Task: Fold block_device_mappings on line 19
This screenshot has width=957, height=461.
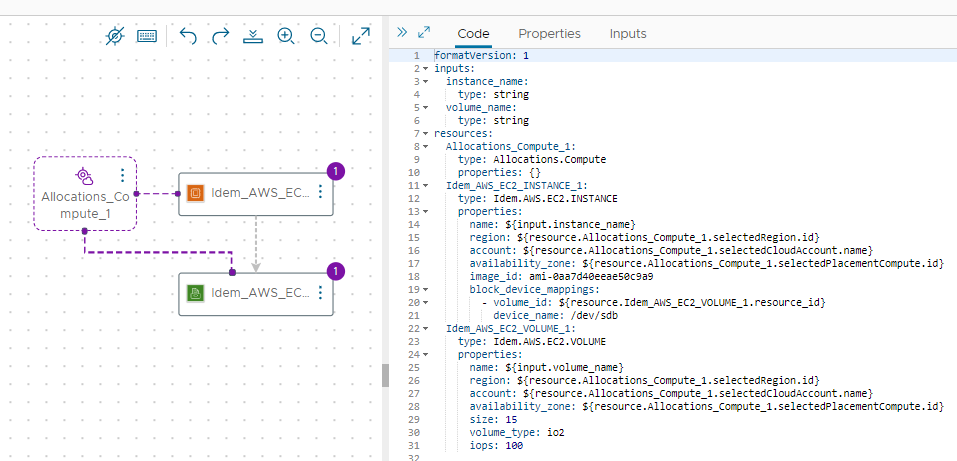Action: click(426, 289)
